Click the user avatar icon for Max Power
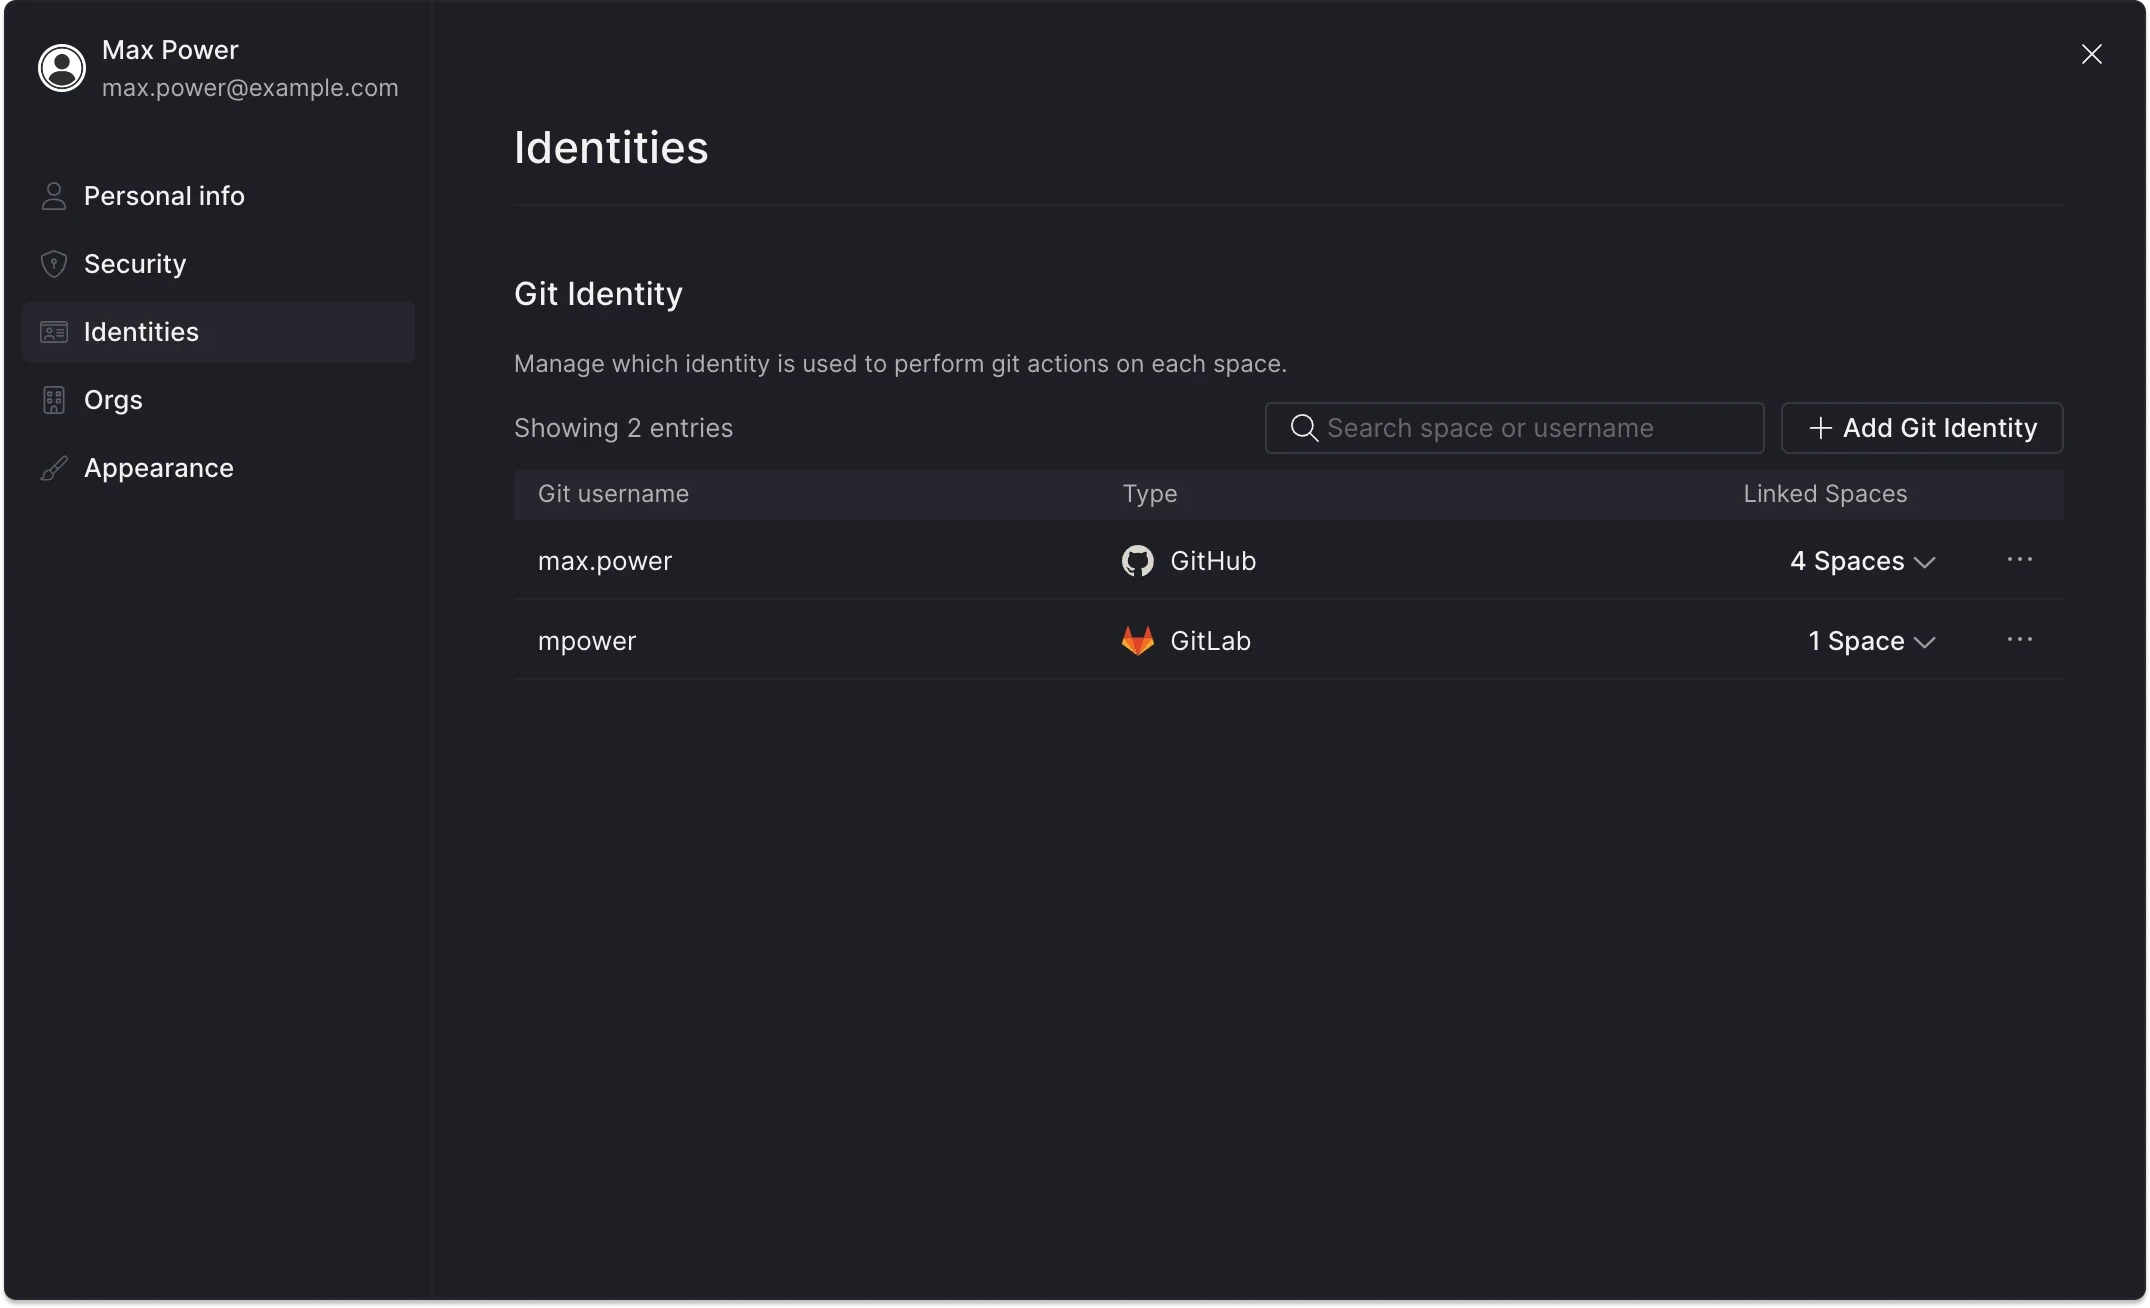Image resolution: width=2150 pixels, height=1308 pixels. 62,68
